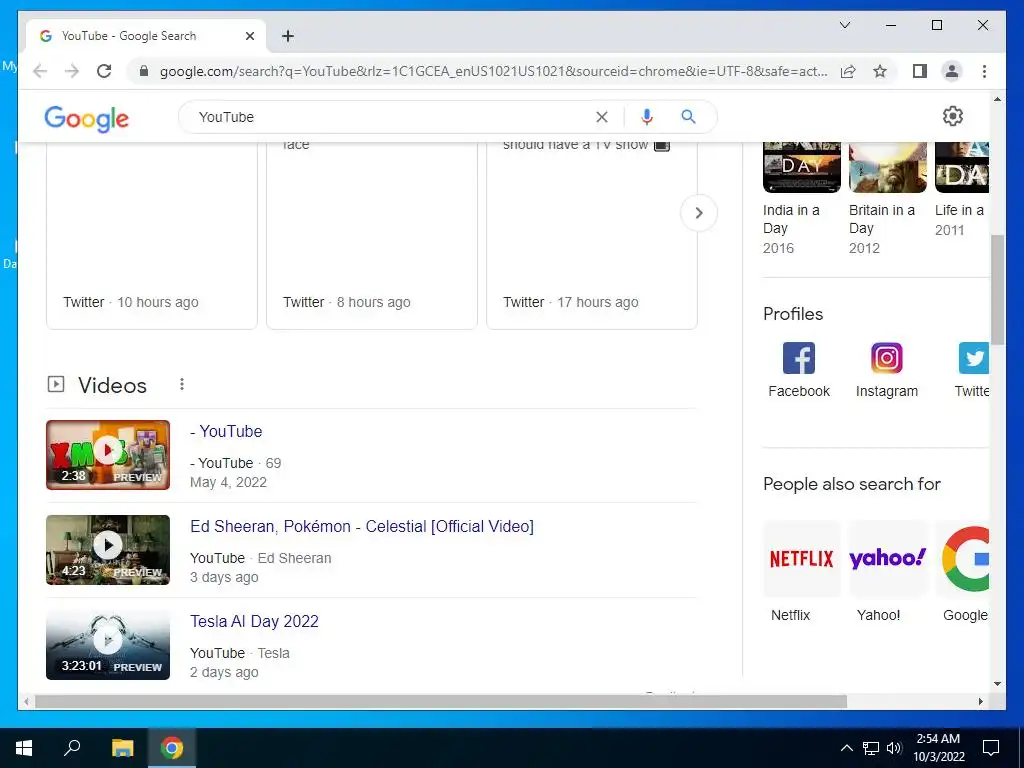Screen dimensions: 1024x768
Task: Click the Yahoo! related search tile
Action: pos(888,559)
